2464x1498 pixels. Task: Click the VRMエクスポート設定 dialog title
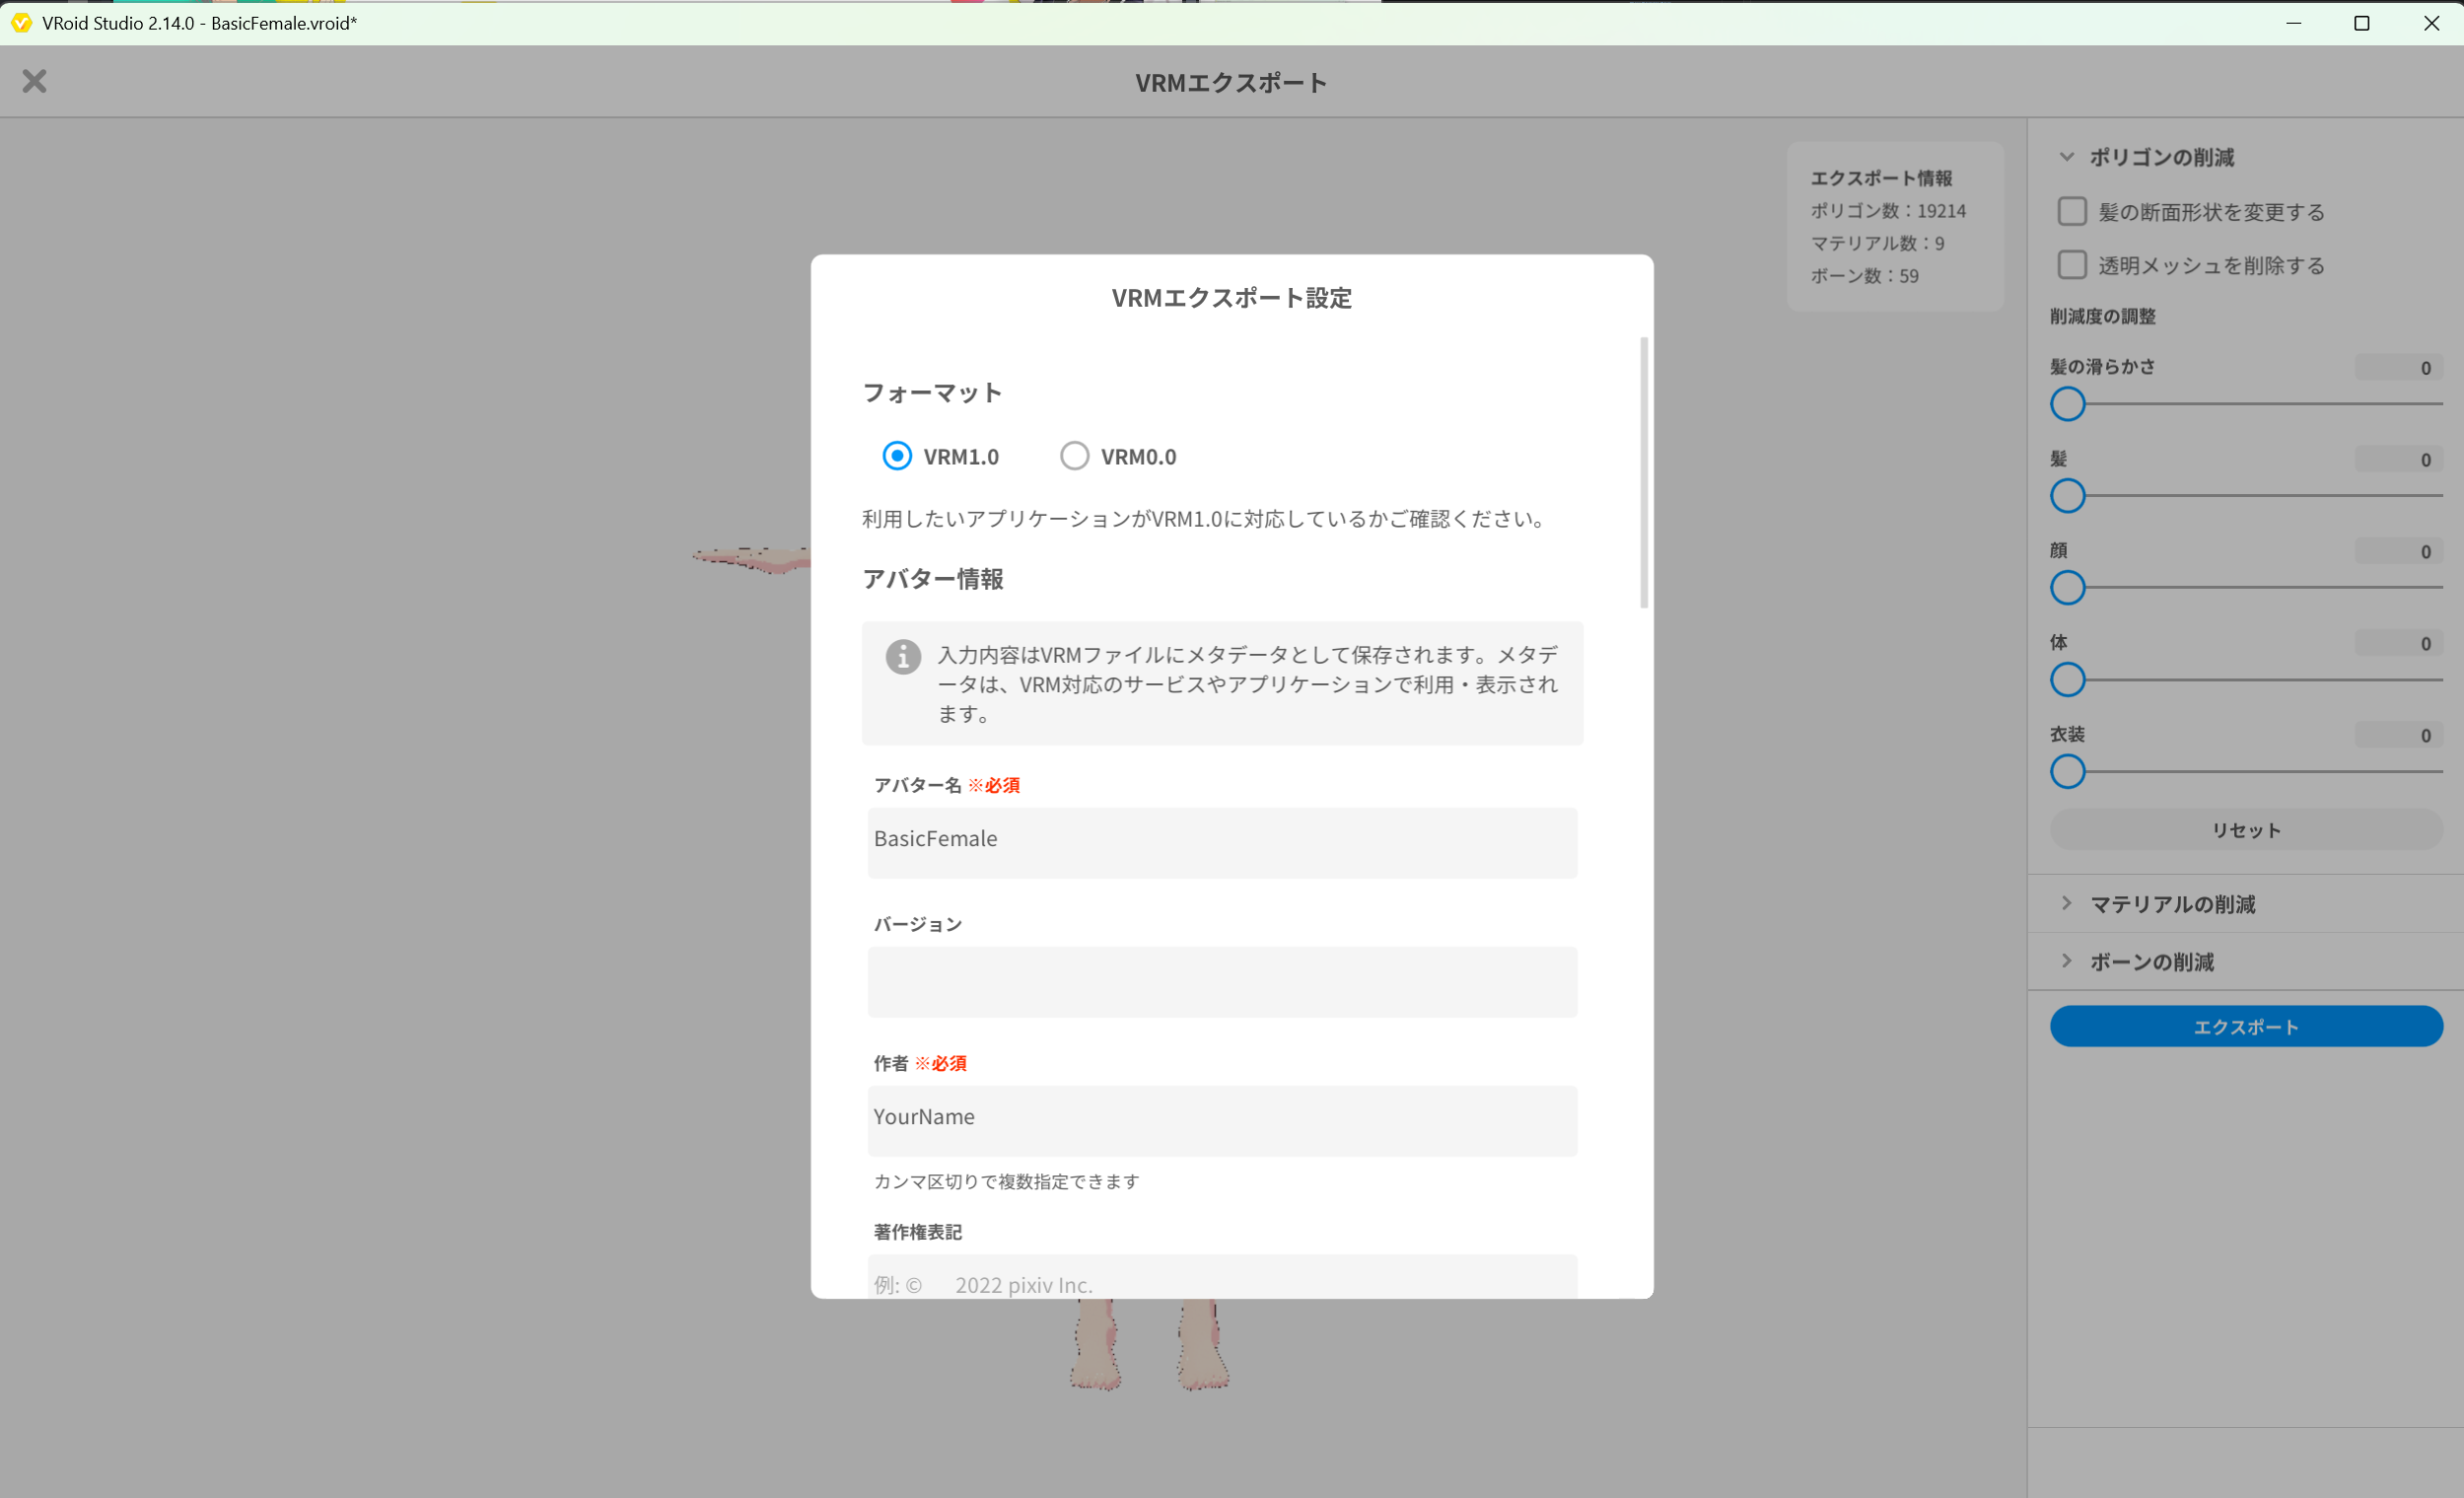coord(1232,298)
